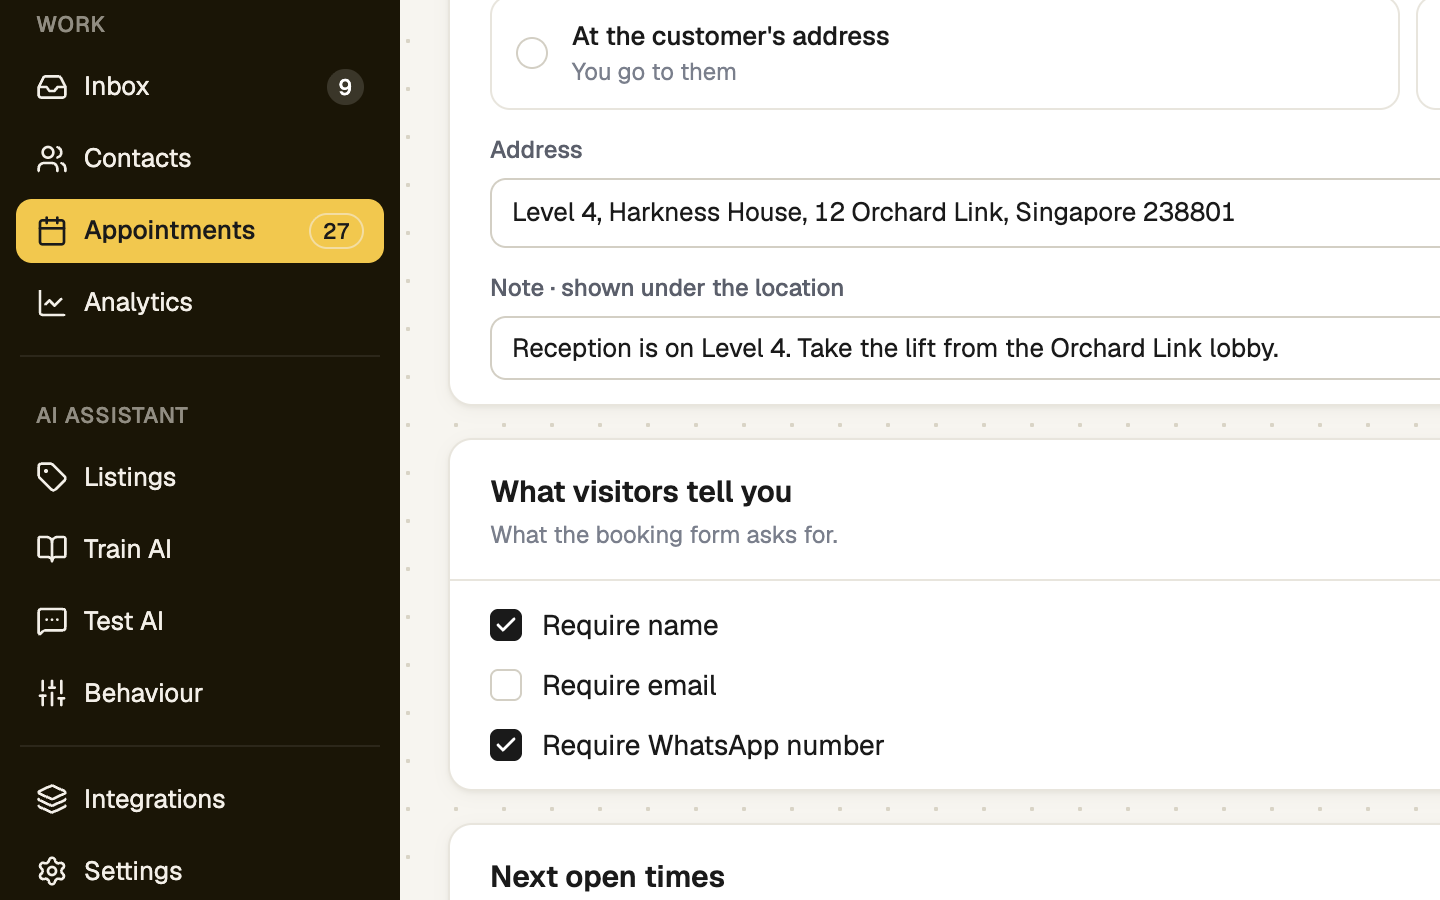Click the Train AI book icon

(52, 549)
